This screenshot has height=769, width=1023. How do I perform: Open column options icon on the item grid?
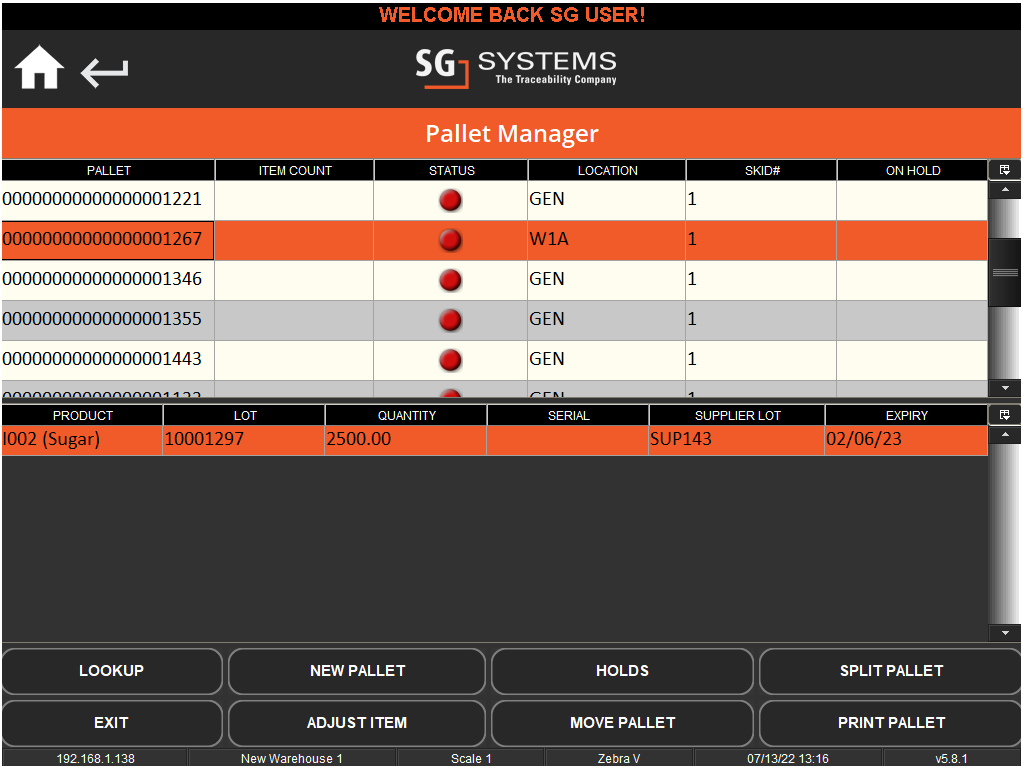coord(1004,414)
